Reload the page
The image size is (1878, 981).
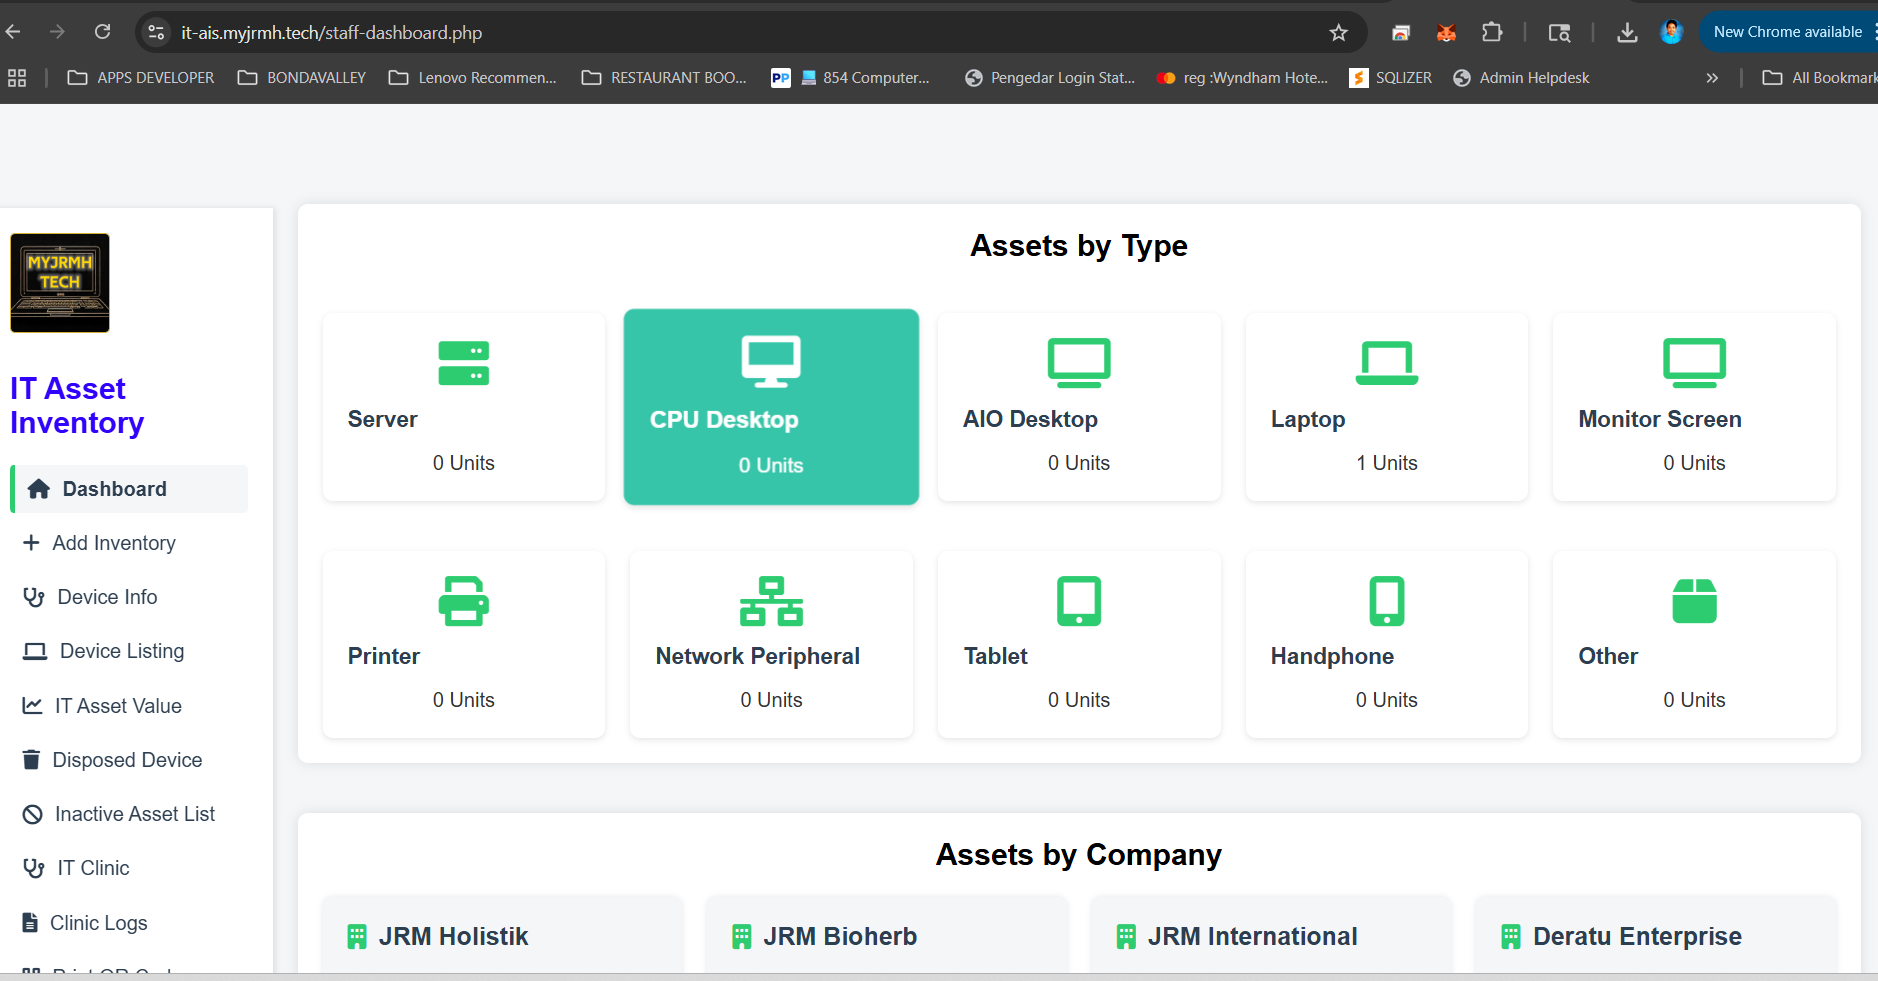tap(101, 31)
